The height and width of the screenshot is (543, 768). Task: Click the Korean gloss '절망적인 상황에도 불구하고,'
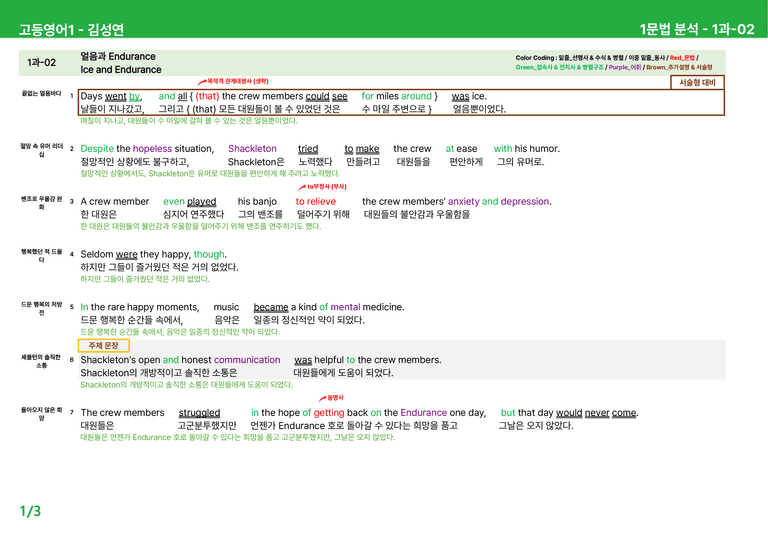click(x=135, y=162)
